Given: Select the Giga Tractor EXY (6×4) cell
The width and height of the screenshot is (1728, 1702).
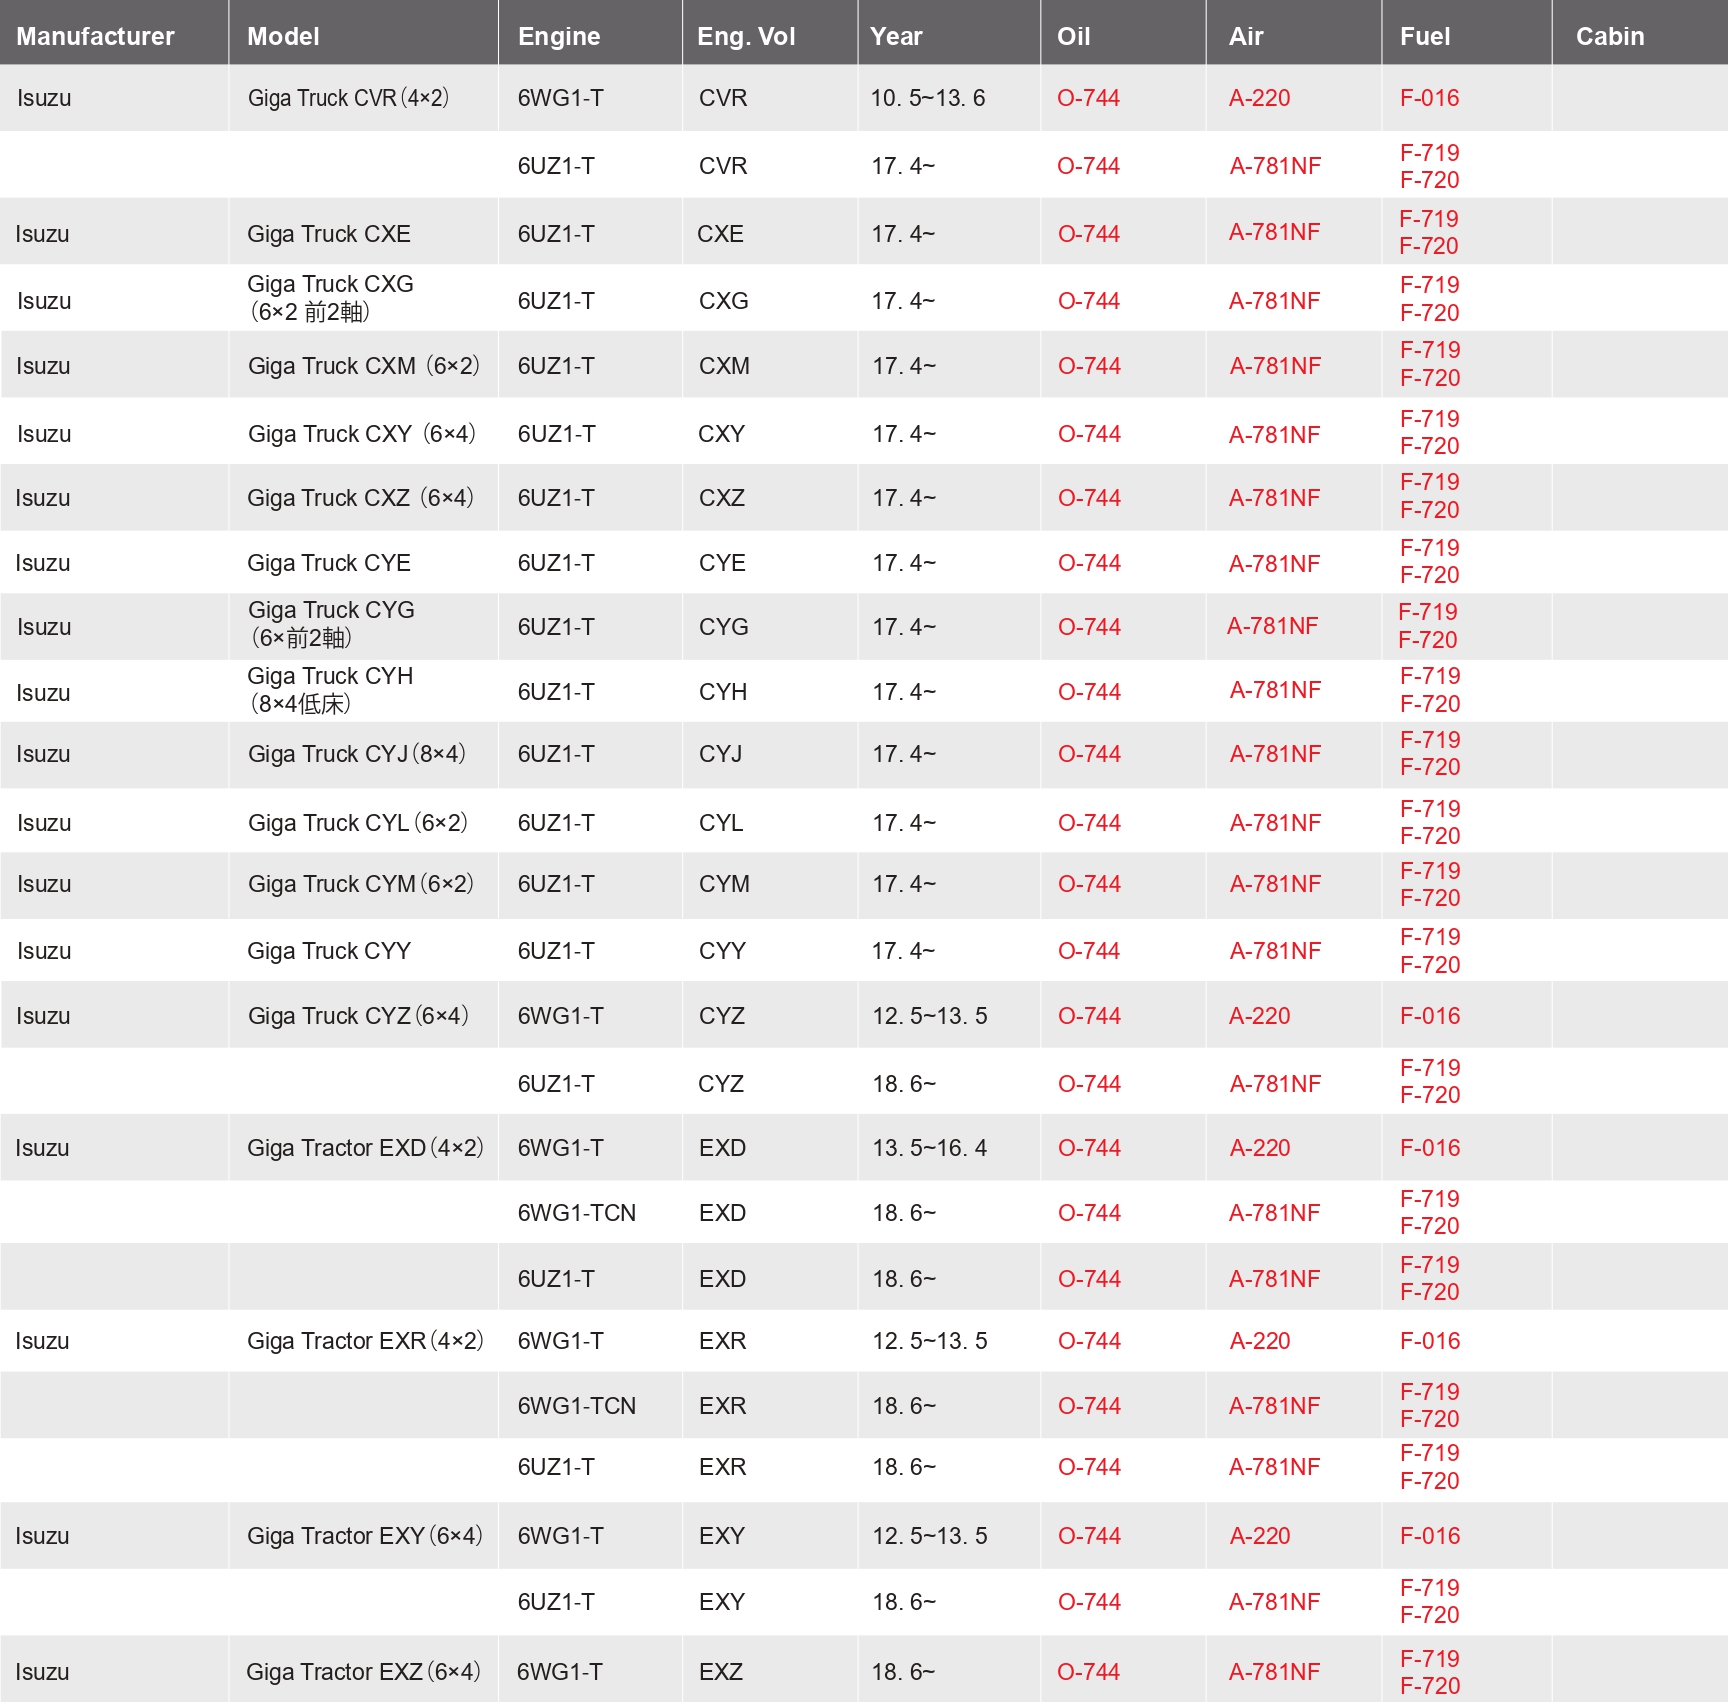Looking at the screenshot, I should point(365,1536).
